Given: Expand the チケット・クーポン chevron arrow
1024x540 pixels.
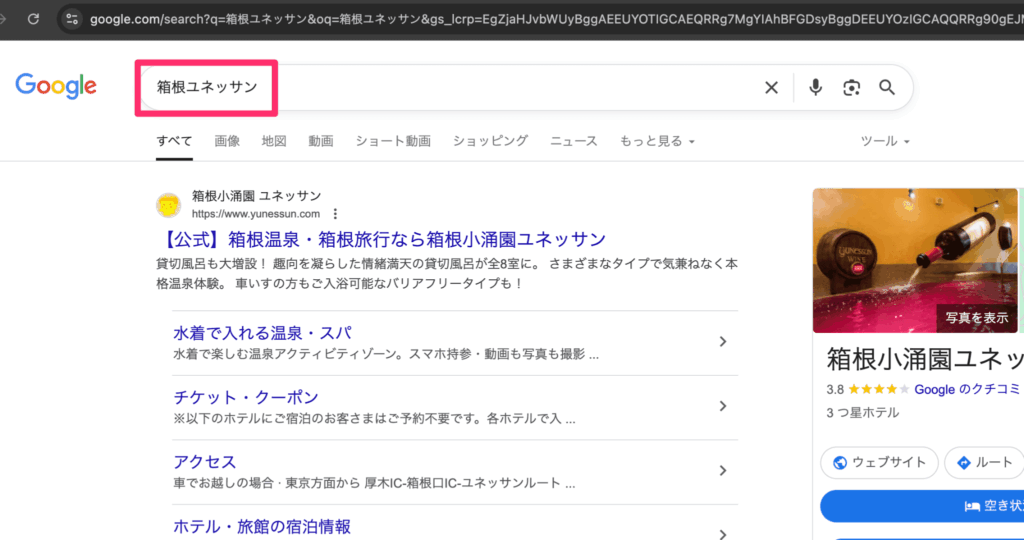Looking at the screenshot, I should (x=723, y=406).
